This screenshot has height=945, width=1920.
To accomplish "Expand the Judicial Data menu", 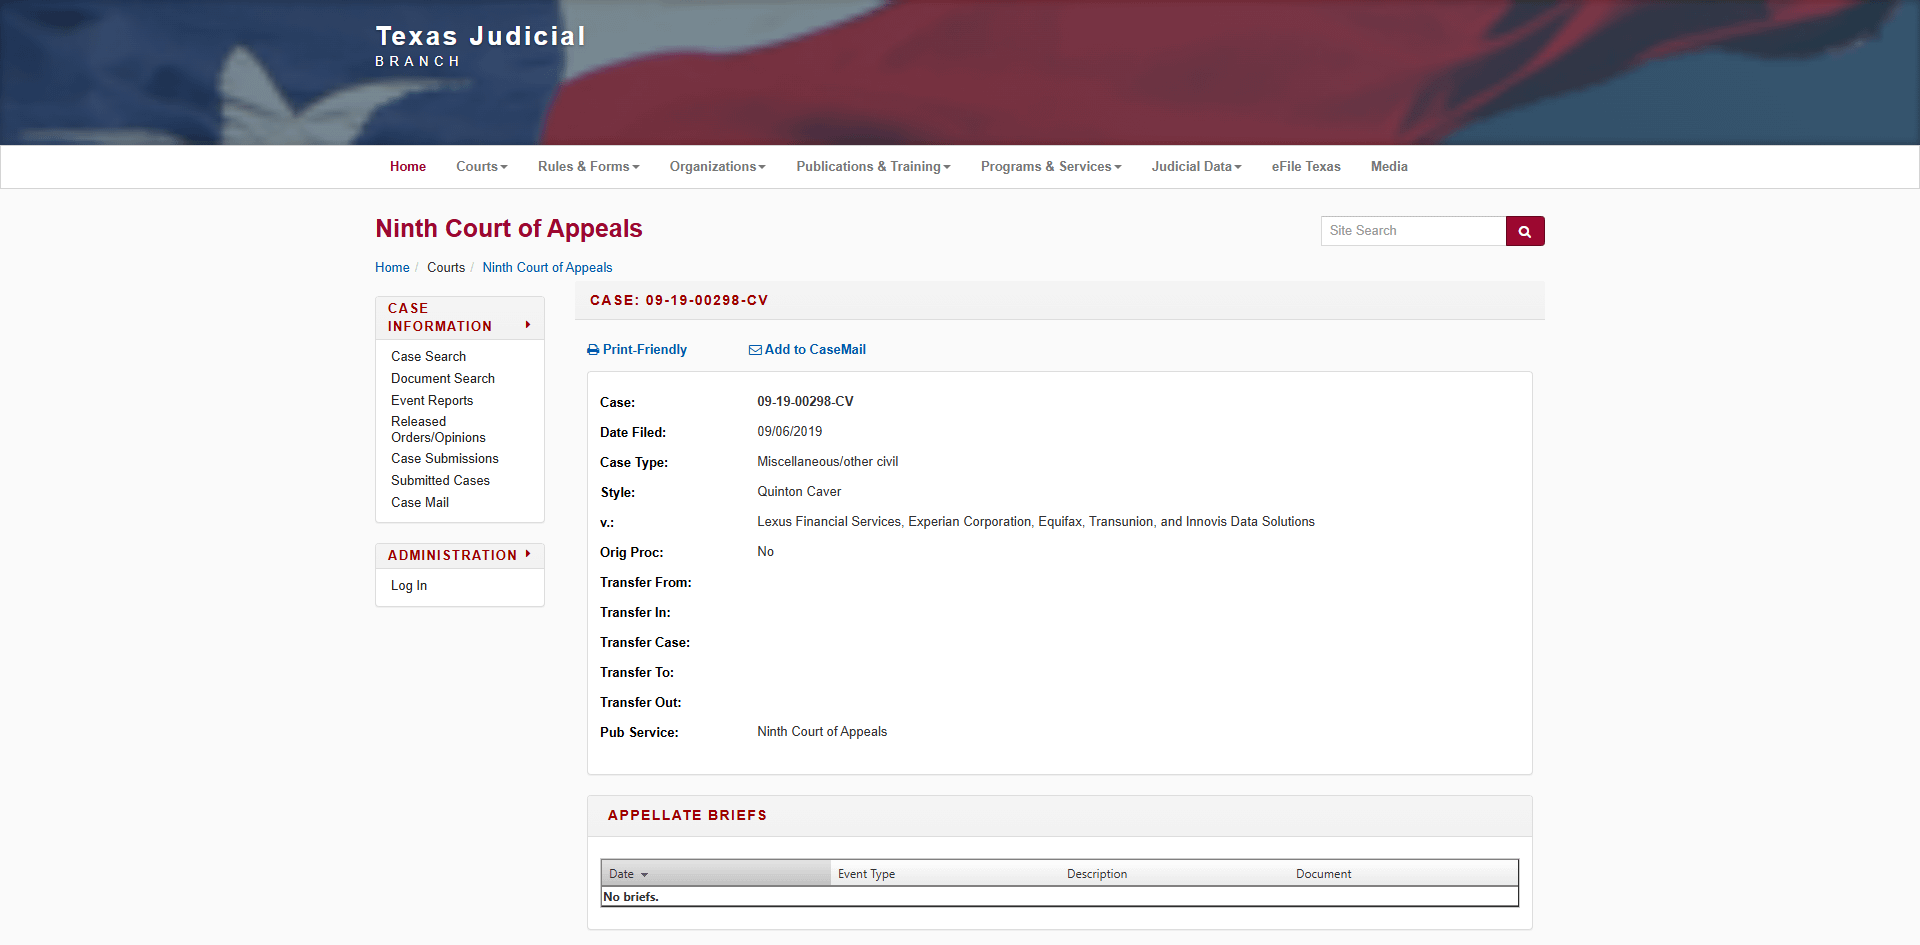I will click(1197, 167).
